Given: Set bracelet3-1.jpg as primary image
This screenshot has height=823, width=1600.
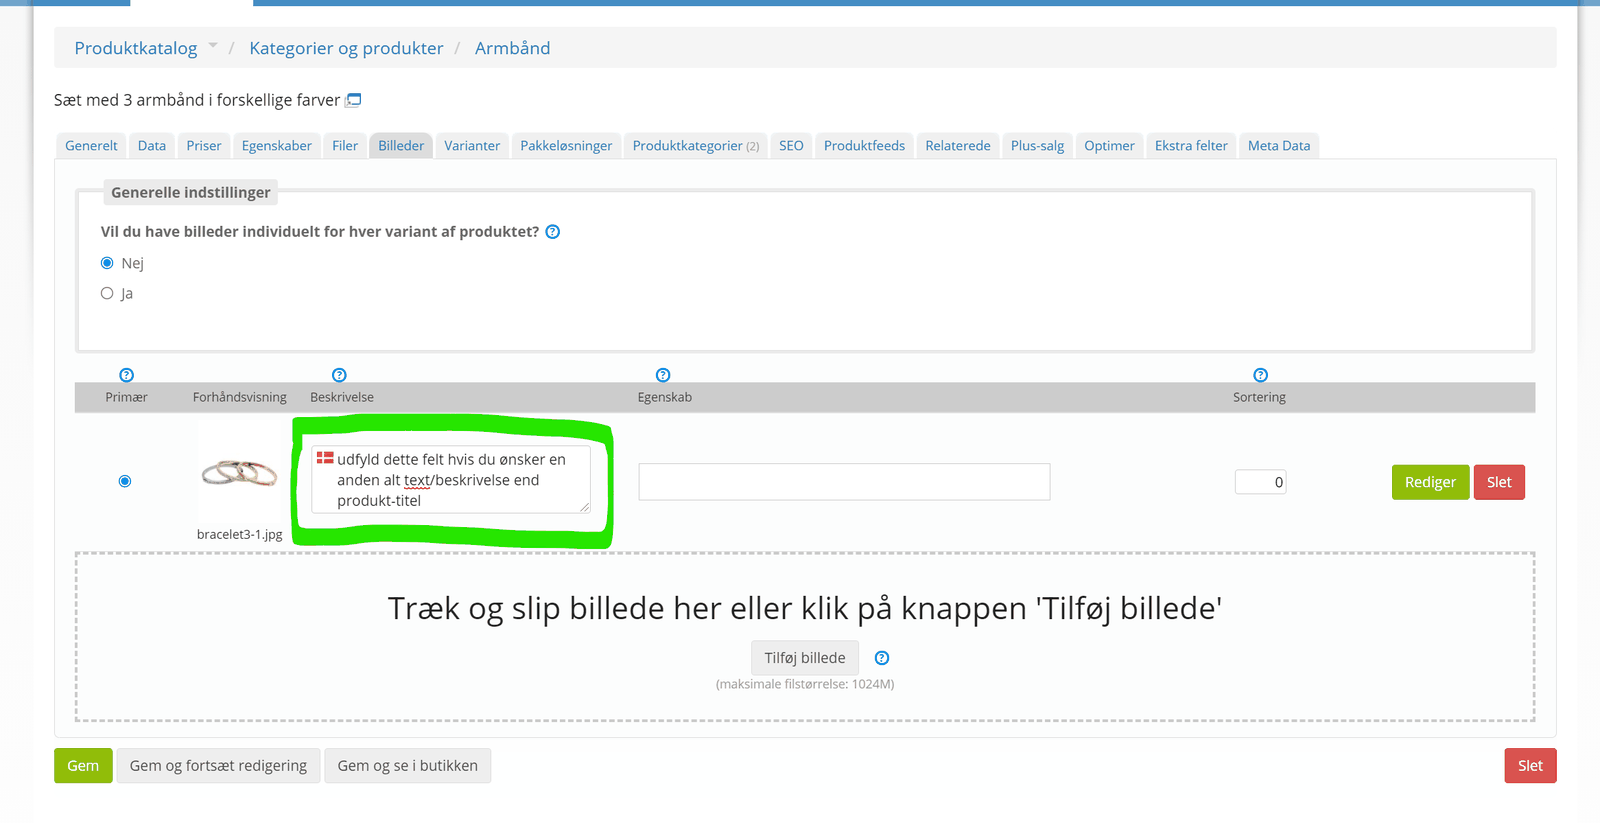Looking at the screenshot, I should (x=125, y=481).
